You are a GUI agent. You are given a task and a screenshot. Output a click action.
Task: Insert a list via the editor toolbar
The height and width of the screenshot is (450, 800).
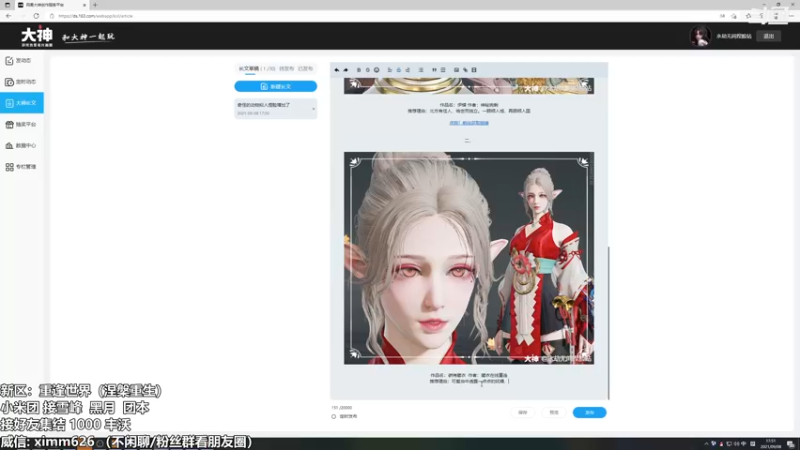coord(421,70)
